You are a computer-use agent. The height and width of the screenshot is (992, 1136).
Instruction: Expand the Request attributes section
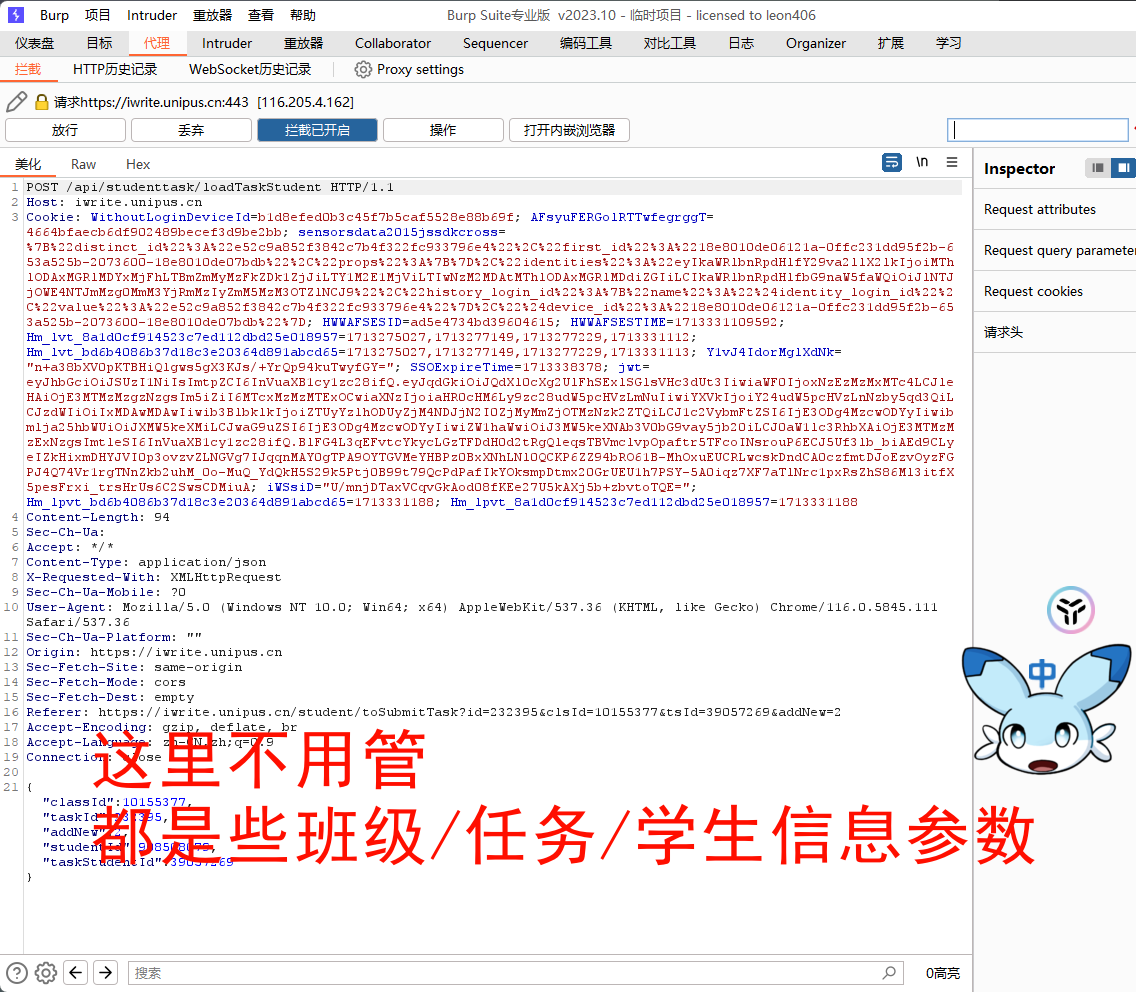coord(1040,209)
